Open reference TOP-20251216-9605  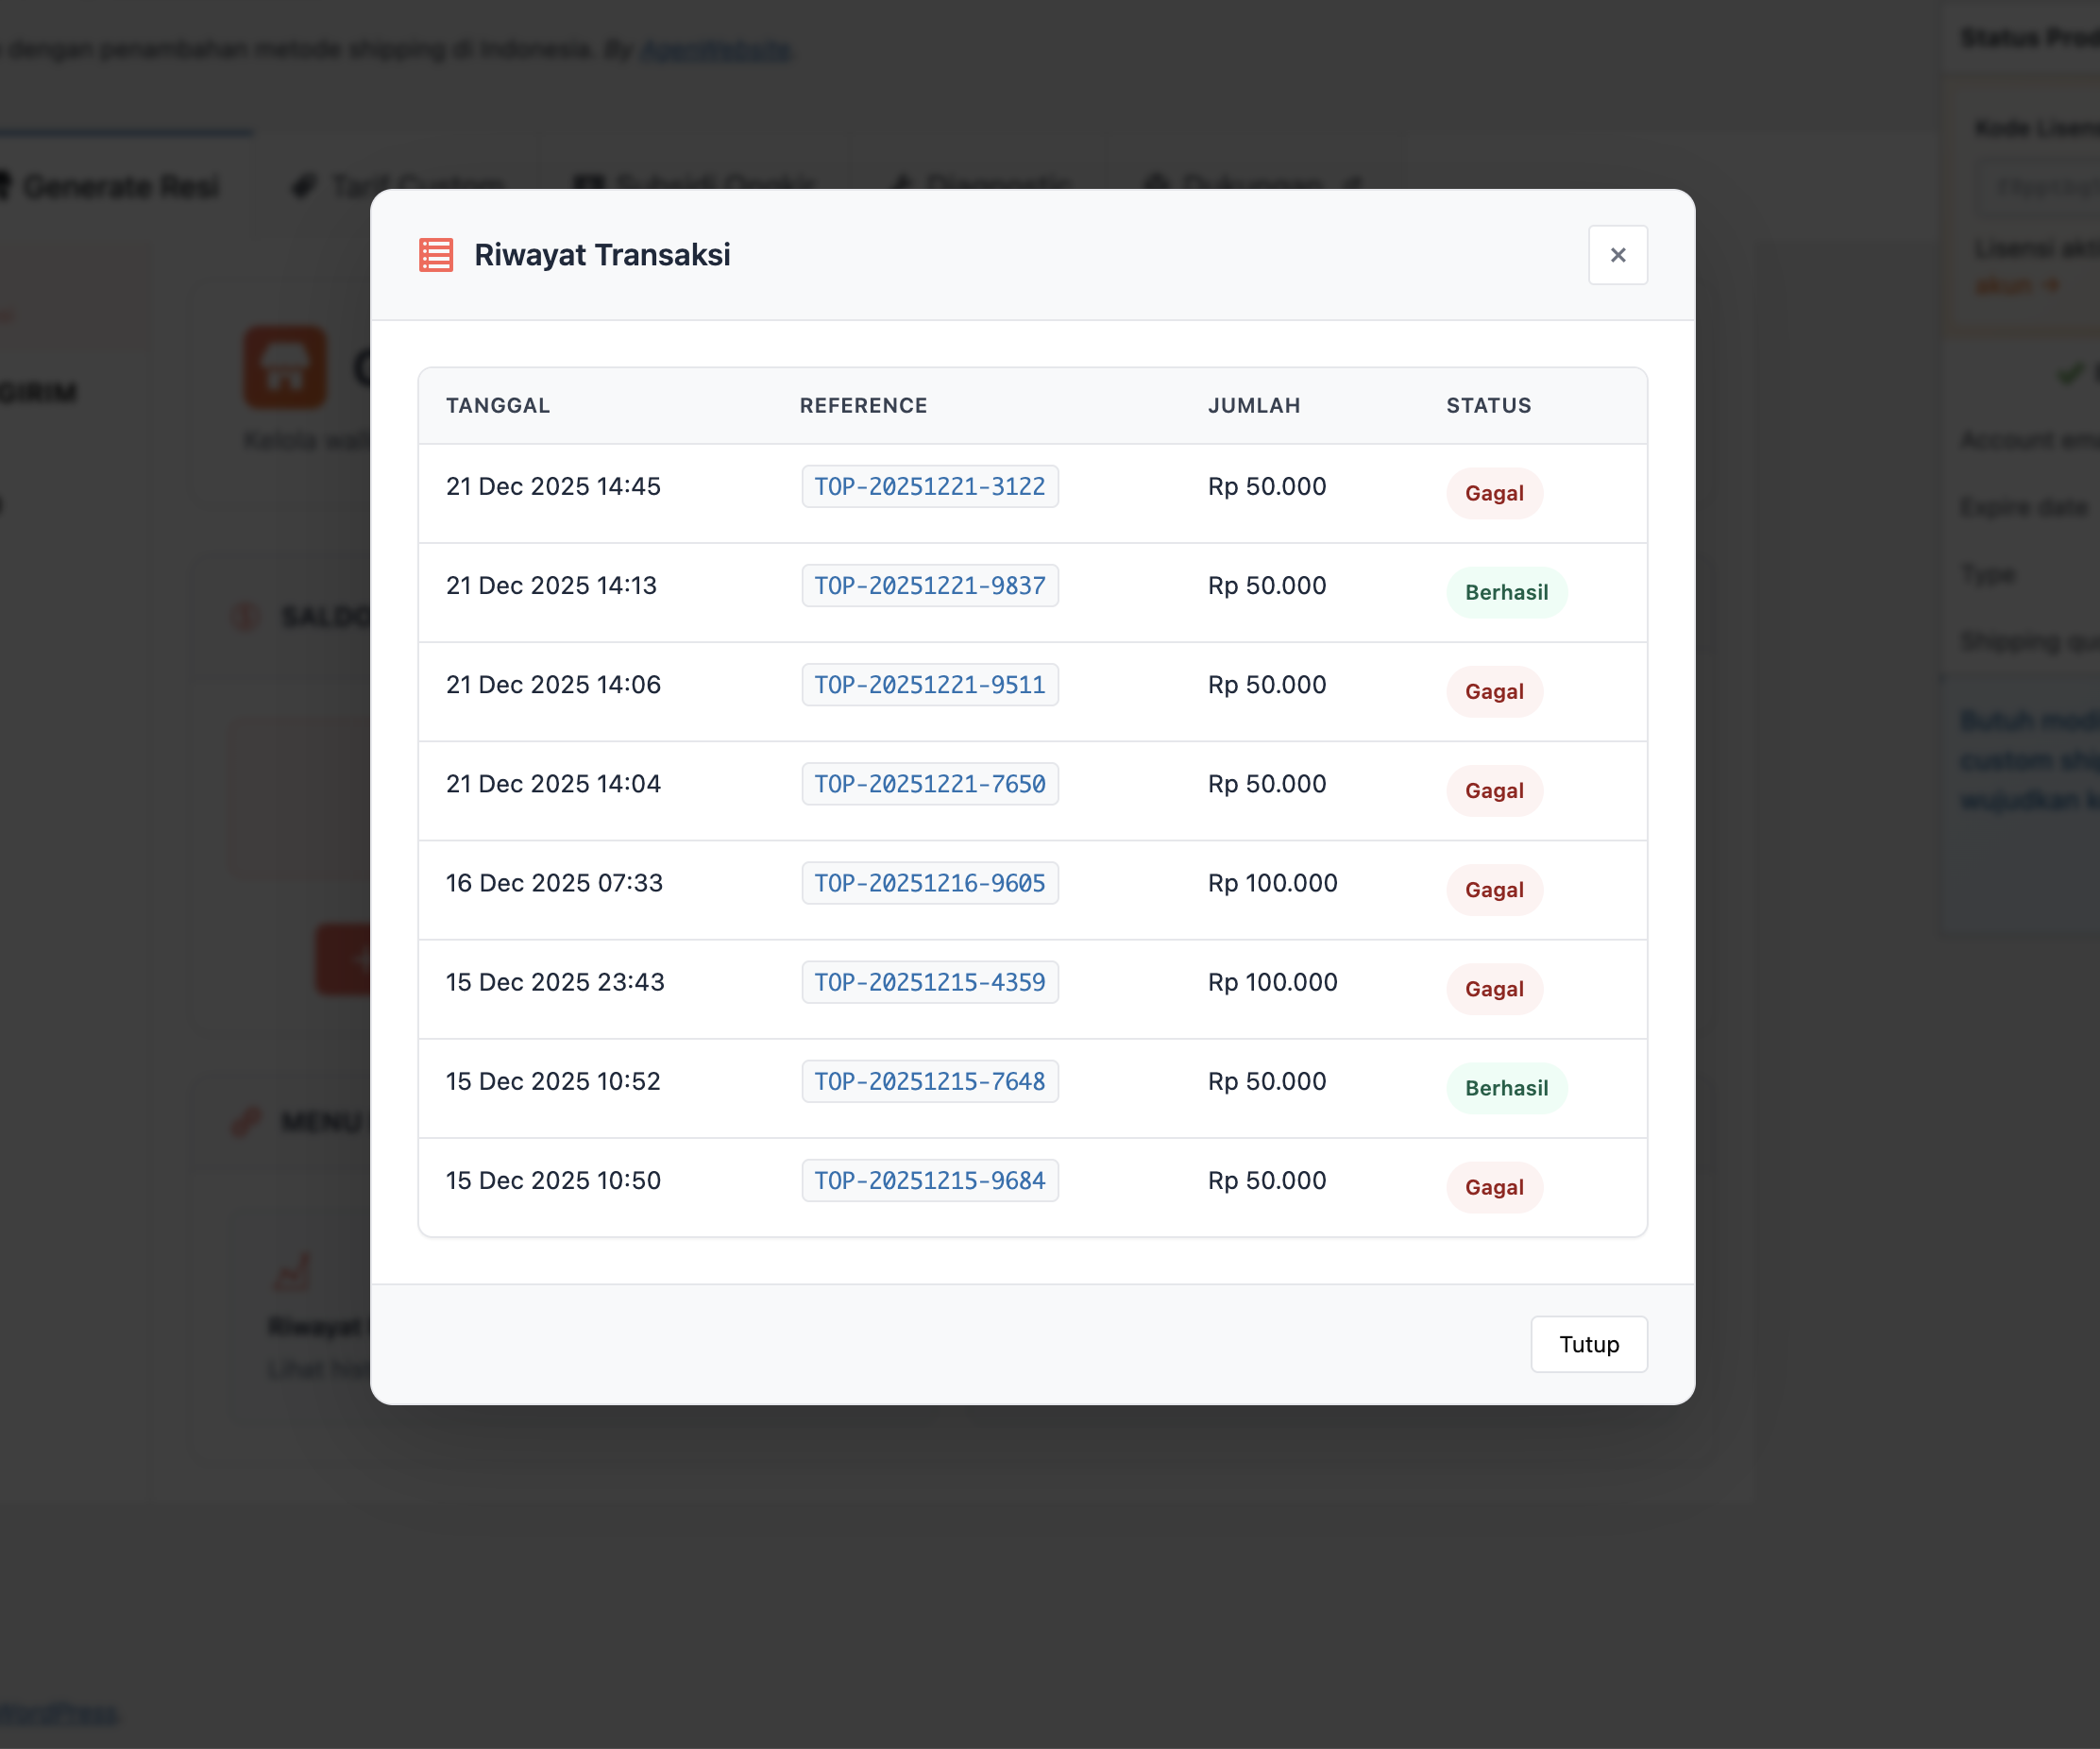tap(929, 882)
